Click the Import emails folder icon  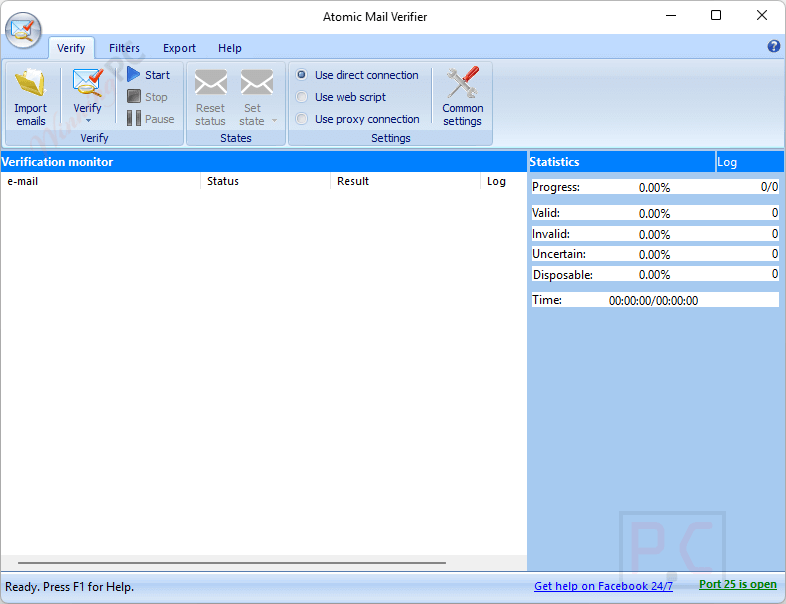click(x=31, y=83)
